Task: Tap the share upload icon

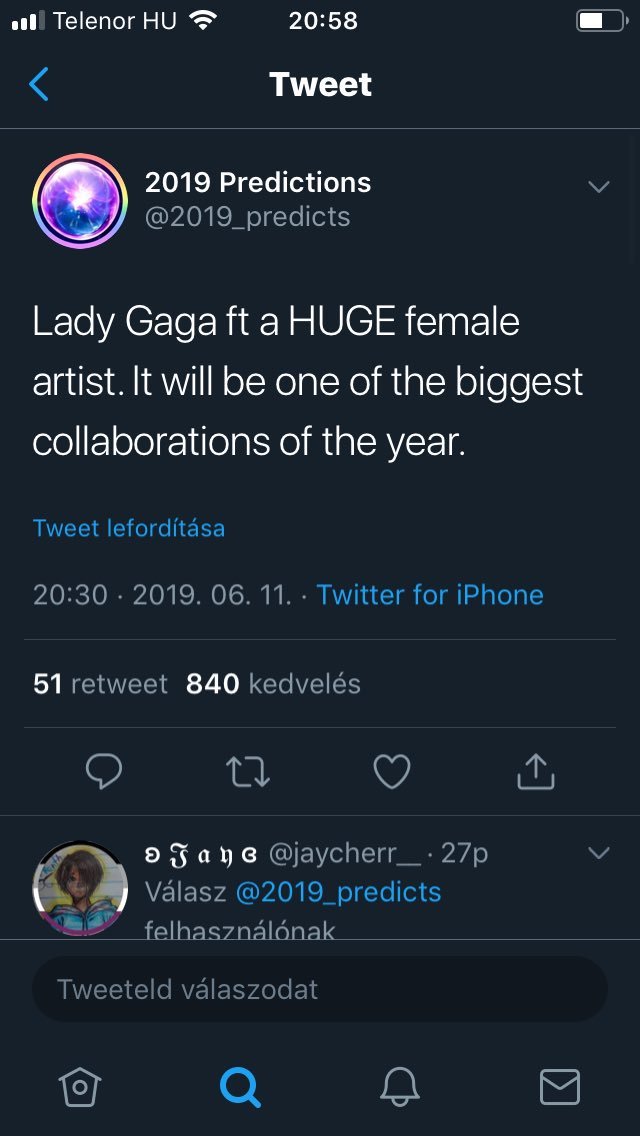Action: pos(535,771)
